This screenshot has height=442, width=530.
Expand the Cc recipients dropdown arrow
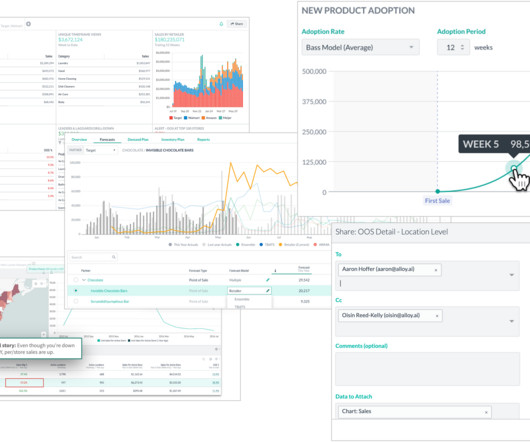[511, 321]
